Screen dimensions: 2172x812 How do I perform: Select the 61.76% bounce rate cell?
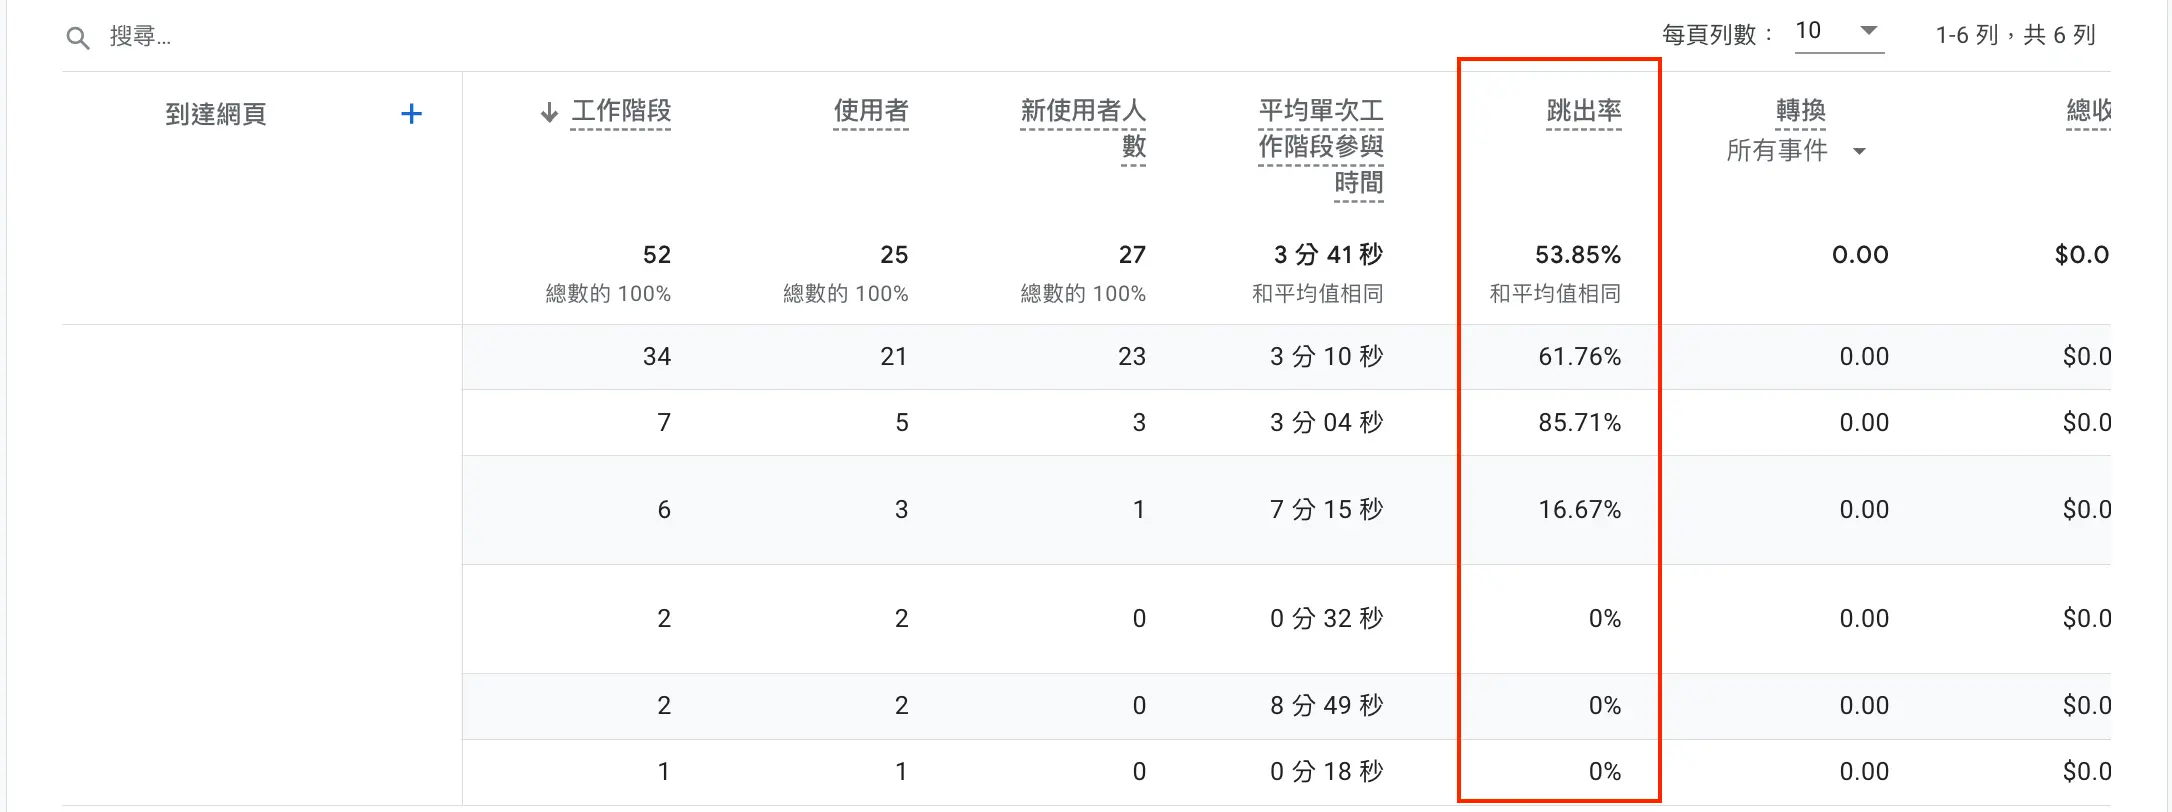tap(1580, 357)
